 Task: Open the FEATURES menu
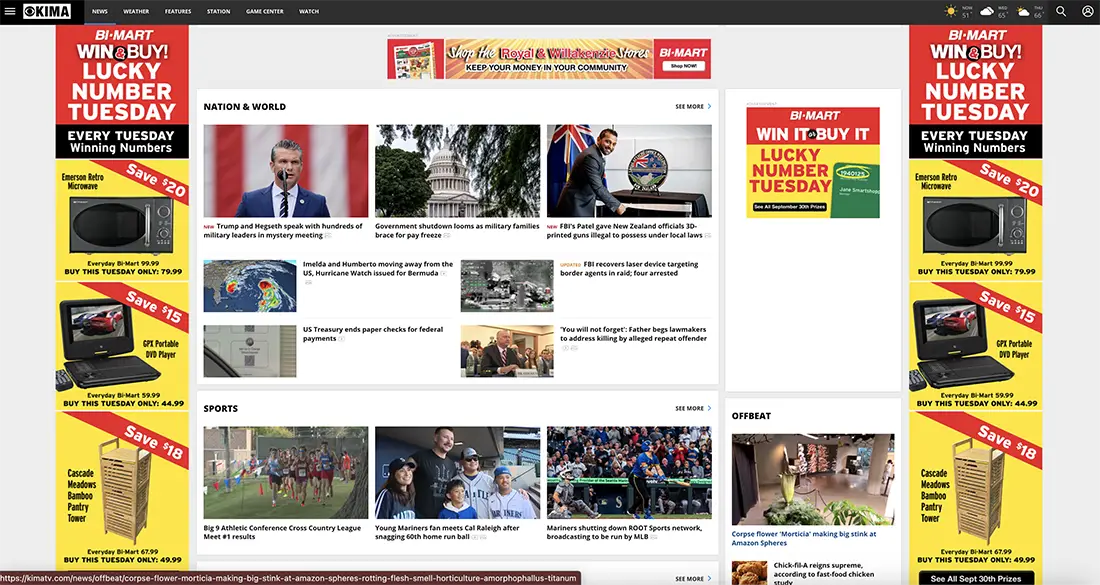pos(178,11)
